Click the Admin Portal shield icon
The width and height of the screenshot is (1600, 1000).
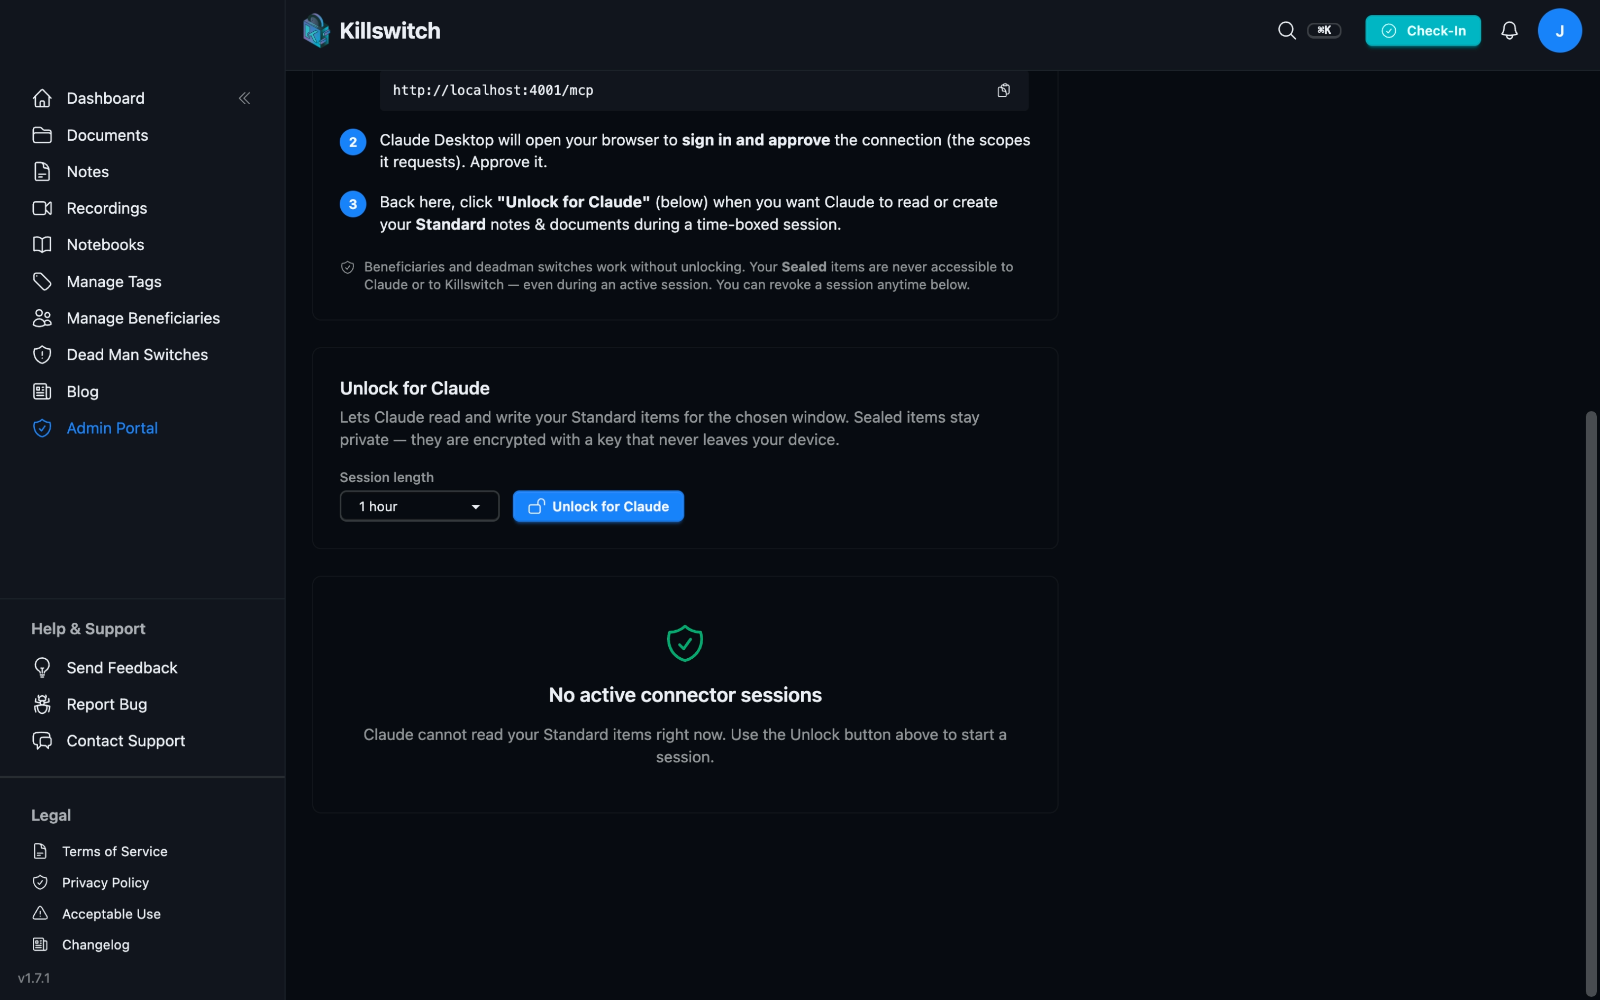pyautogui.click(x=42, y=428)
